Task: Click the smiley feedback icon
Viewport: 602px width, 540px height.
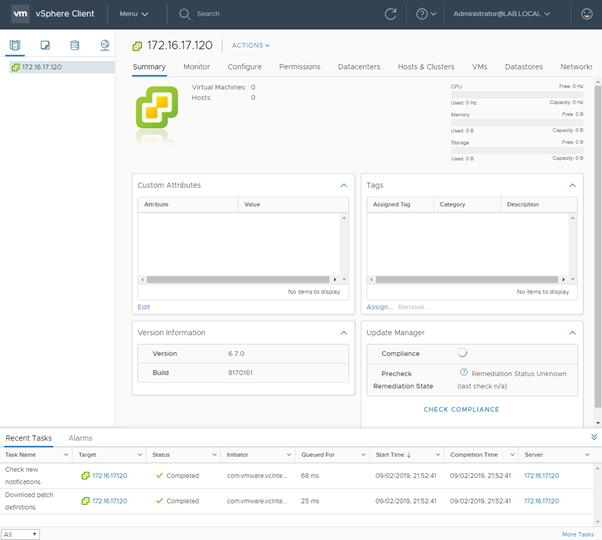Action: [x=586, y=14]
